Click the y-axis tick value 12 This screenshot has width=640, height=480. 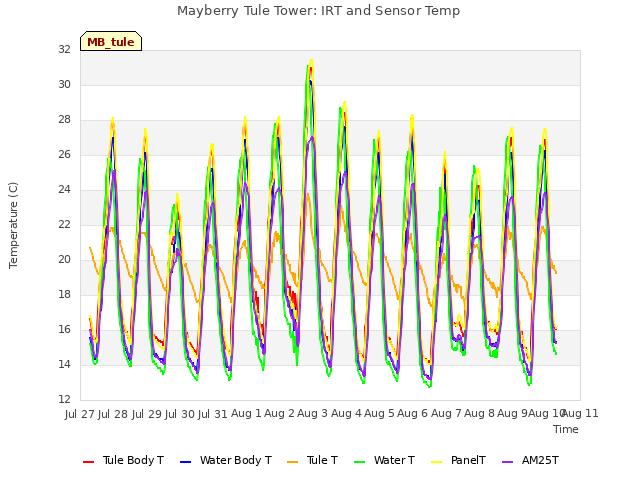tap(64, 399)
